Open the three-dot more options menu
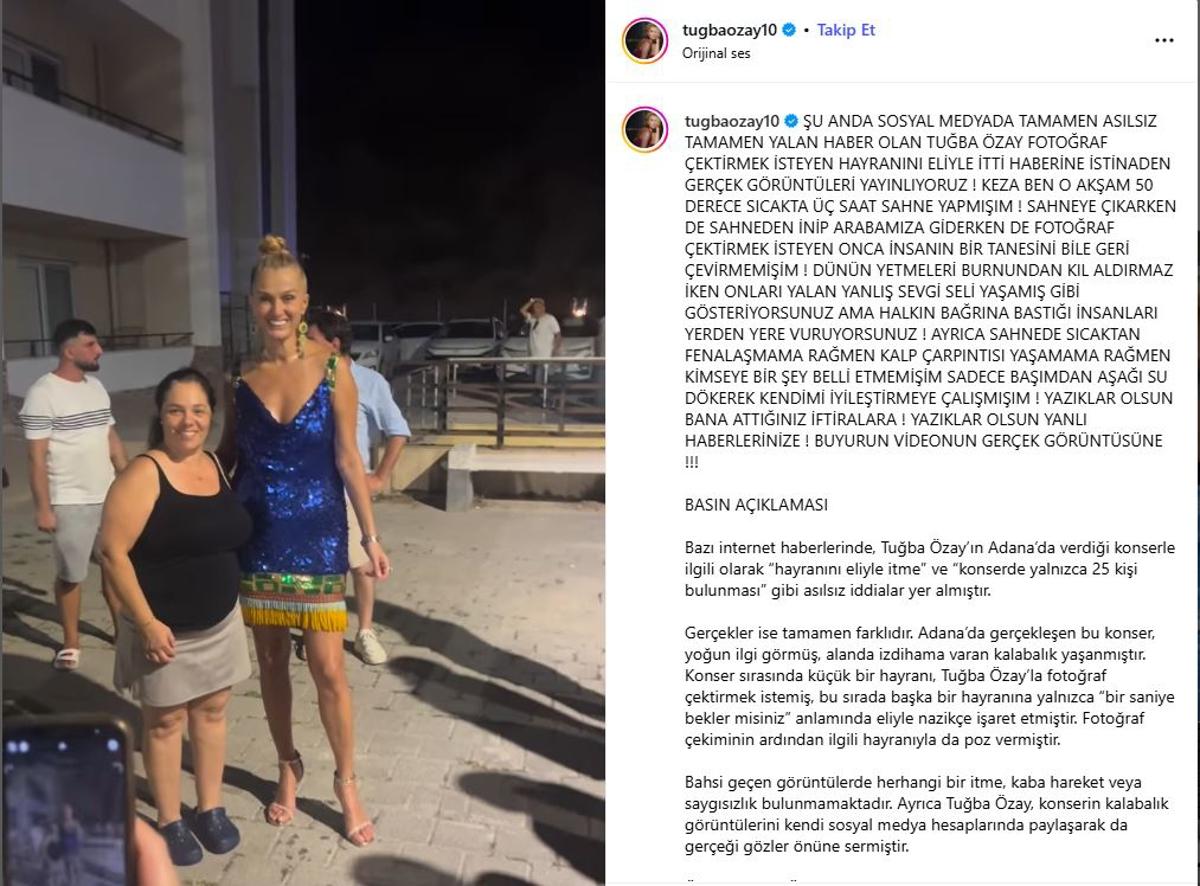1200x886 pixels. click(1164, 41)
